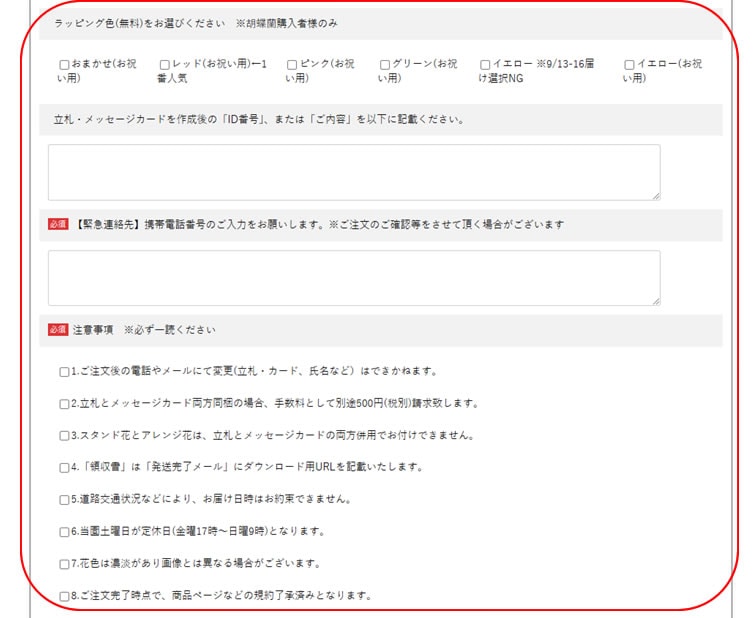Select レッド(お祝い用) wrapping color checkbox
Image resolution: width=756 pixels, height=618 pixels.
(165, 65)
